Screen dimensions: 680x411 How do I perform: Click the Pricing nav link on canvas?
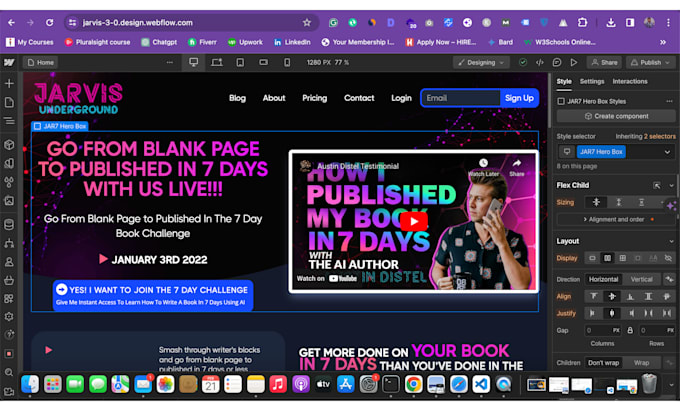(x=314, y=98)
